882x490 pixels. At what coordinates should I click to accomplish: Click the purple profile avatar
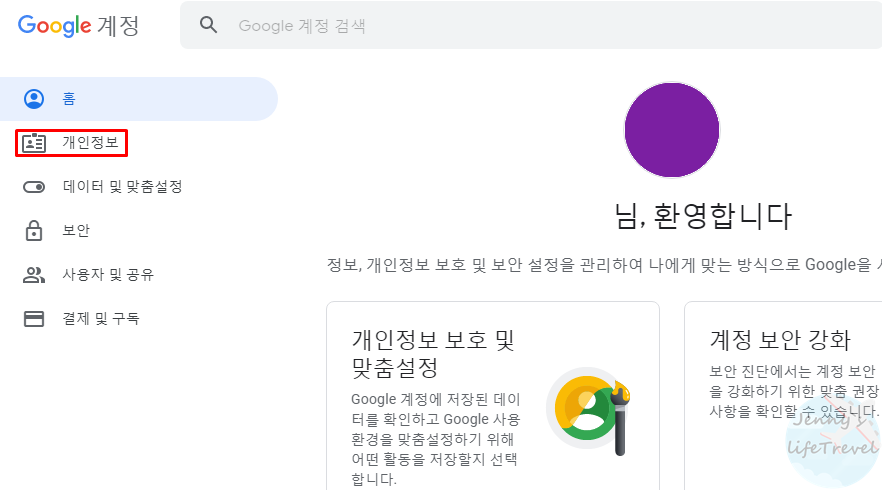pyautogui.click(x=672, y=130)
